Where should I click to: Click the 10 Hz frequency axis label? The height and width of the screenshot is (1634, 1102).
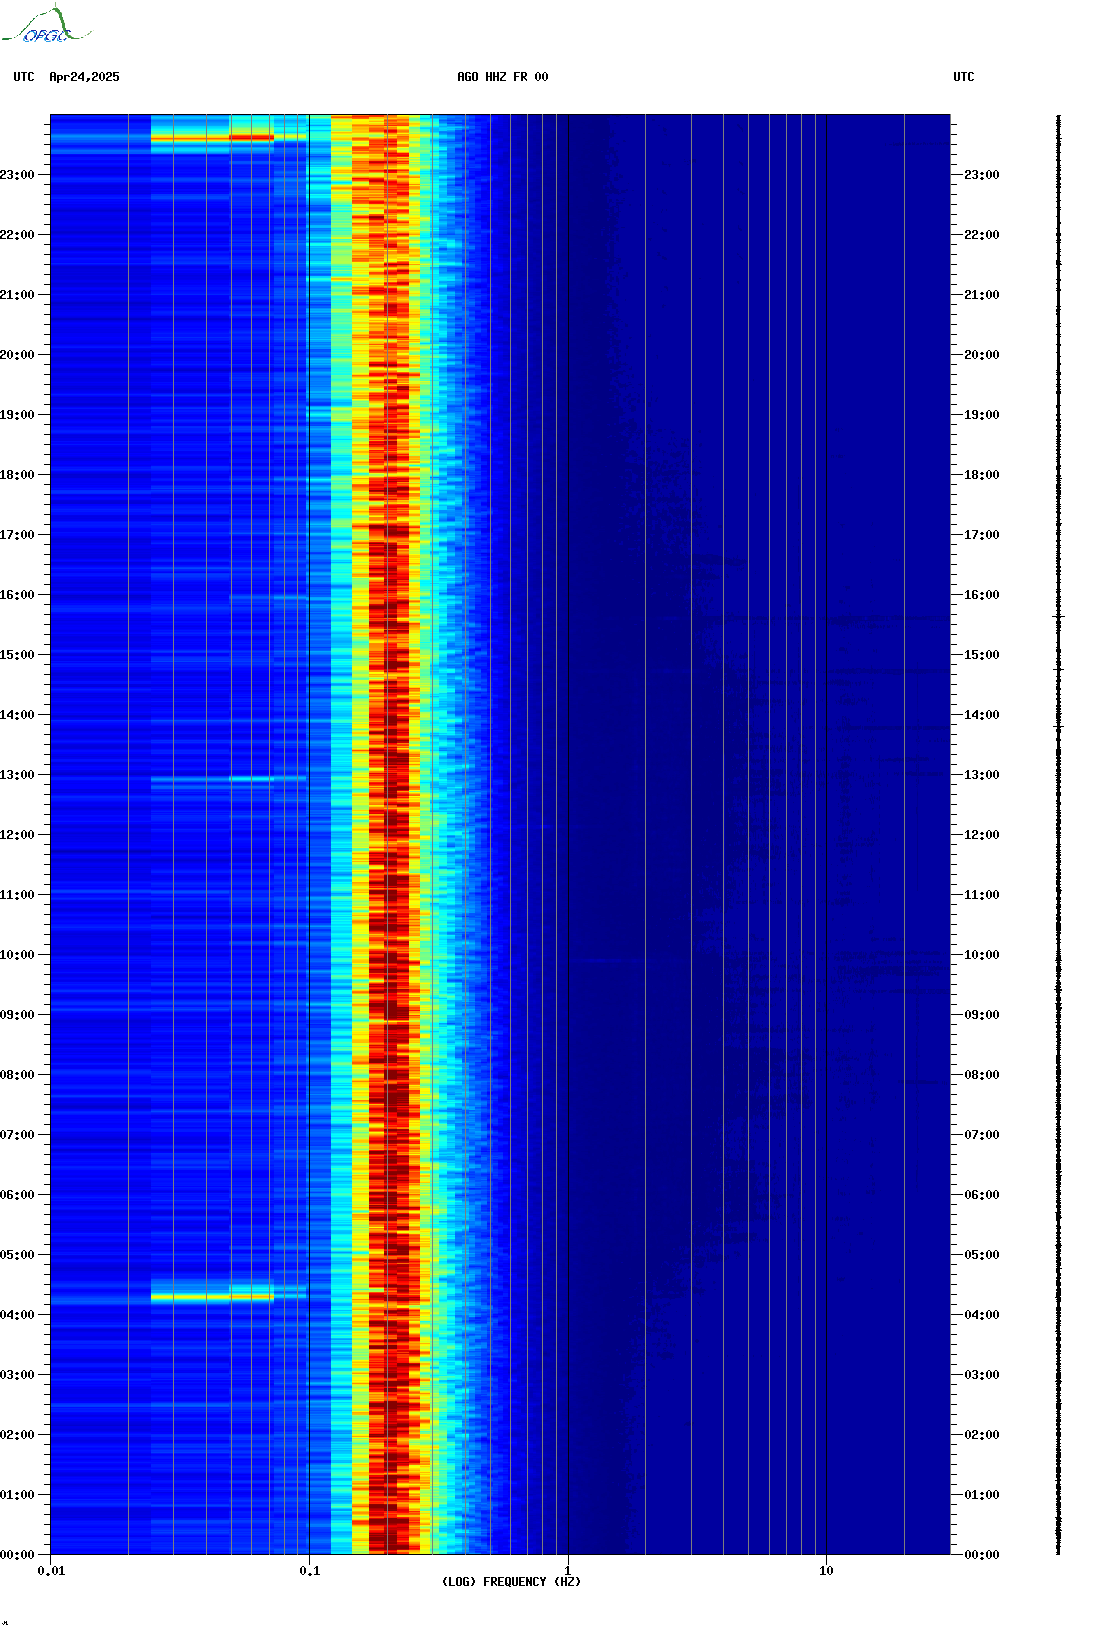coord(826,1571)
